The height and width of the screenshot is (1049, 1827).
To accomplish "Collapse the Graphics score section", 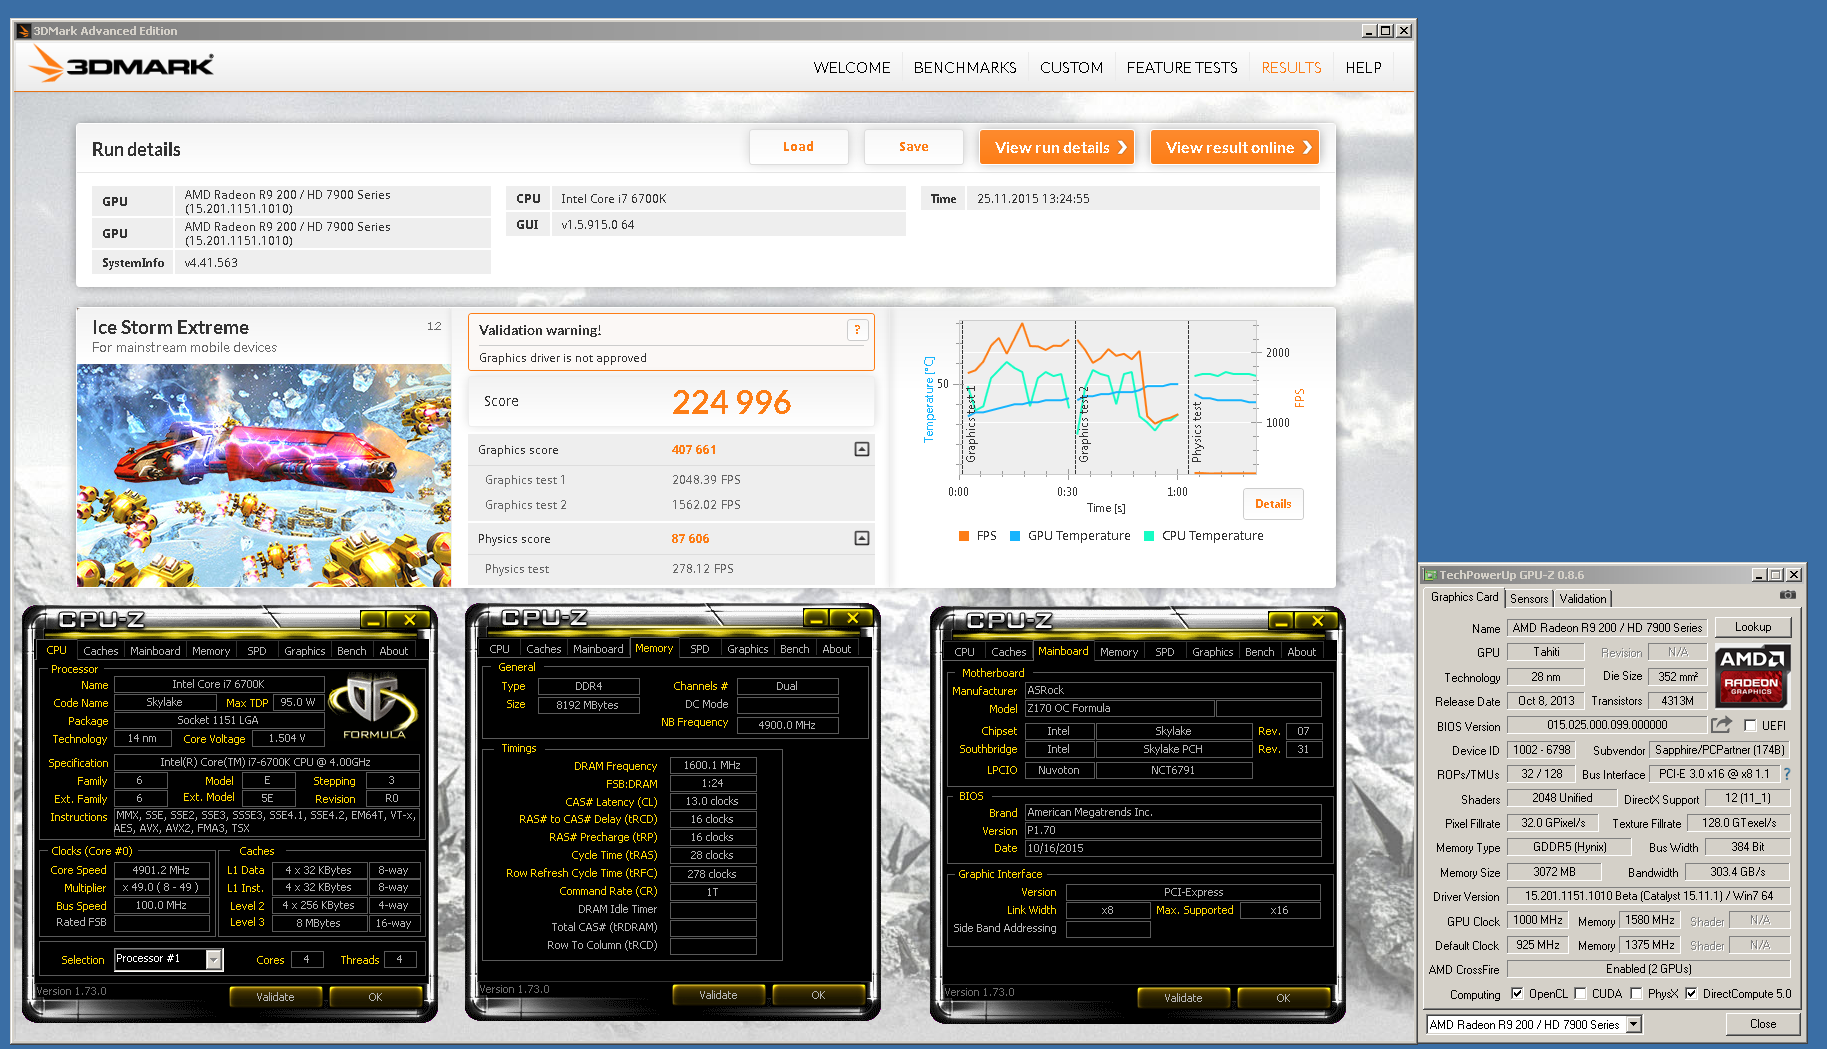I will 862,450.
